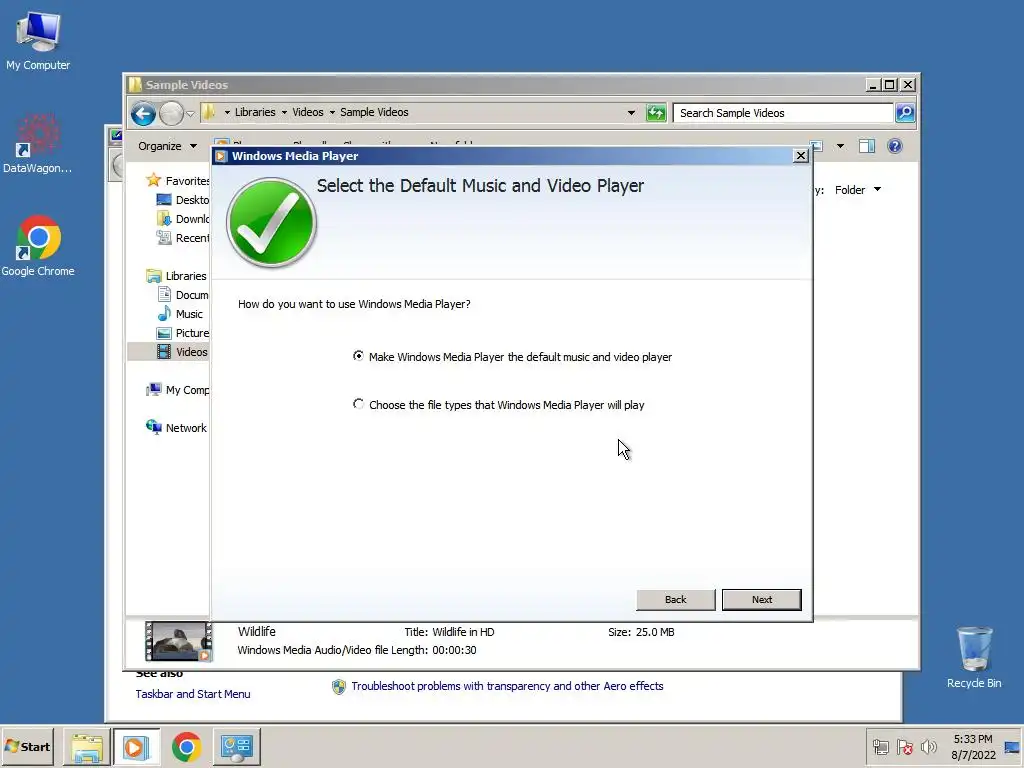Open Windows Media Player taskbar icon
1024x768 pixels.
click(136, 747)
